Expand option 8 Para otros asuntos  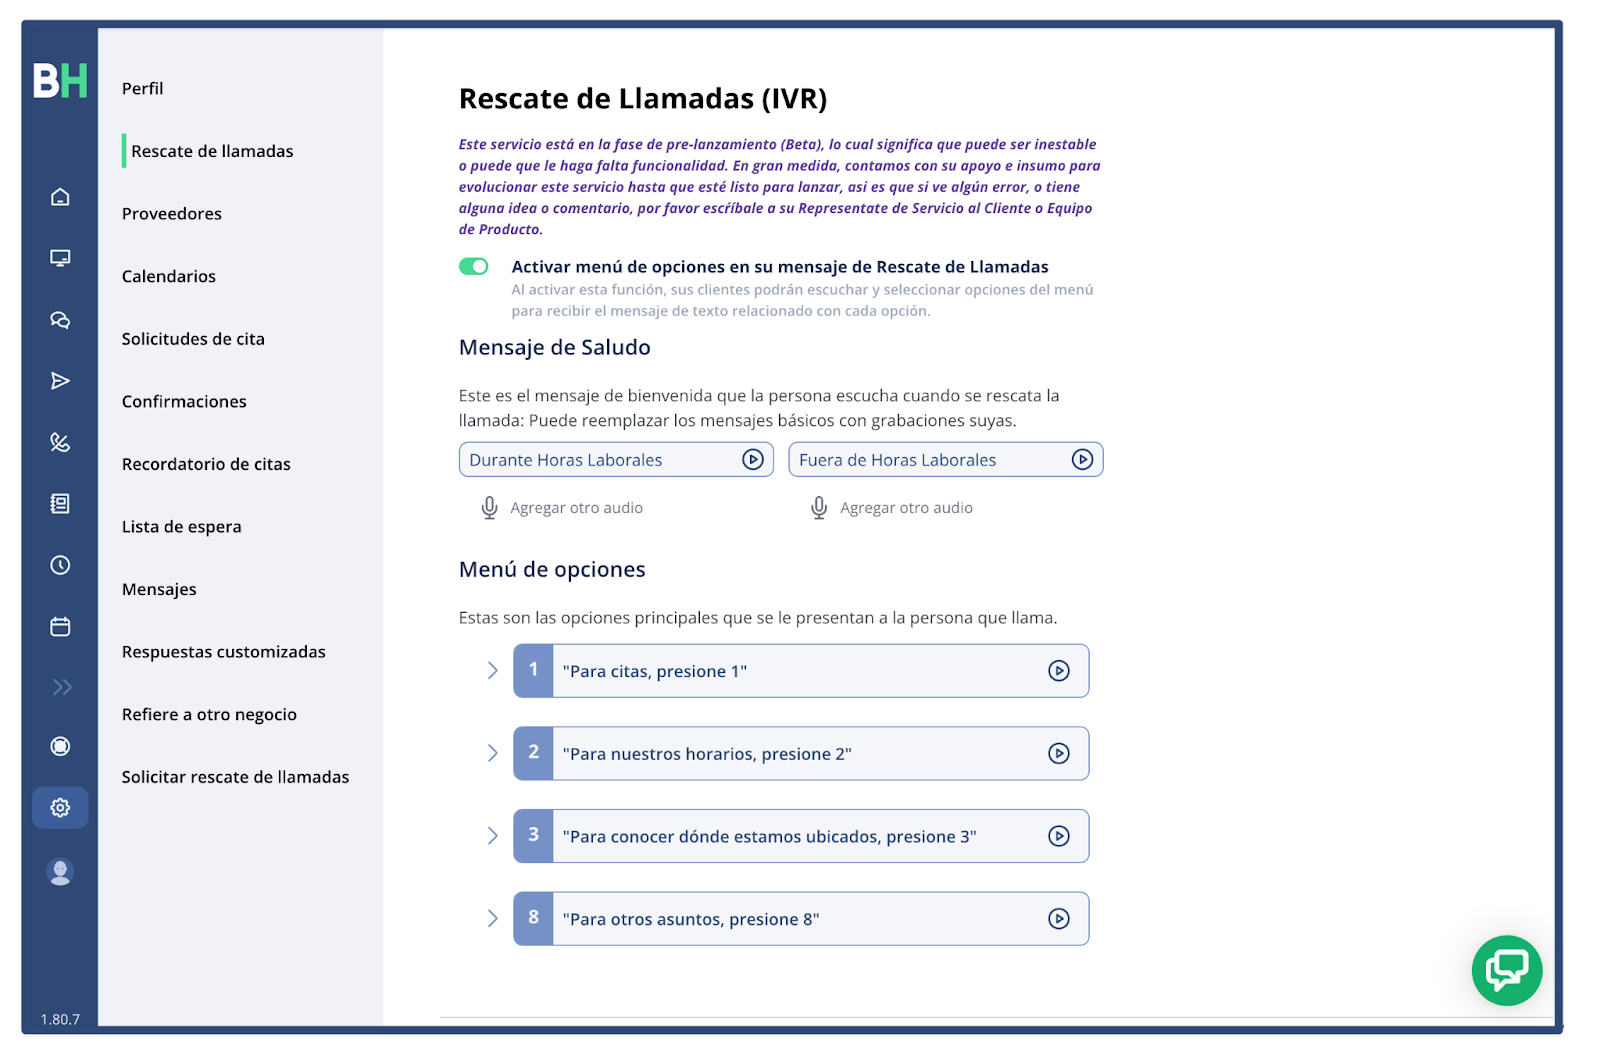coord(492,918)
